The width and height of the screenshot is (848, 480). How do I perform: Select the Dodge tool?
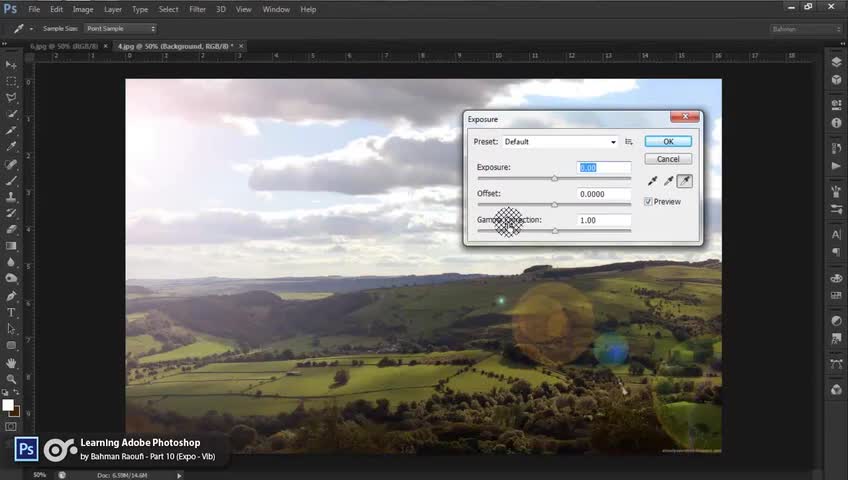tap(11, 278)
